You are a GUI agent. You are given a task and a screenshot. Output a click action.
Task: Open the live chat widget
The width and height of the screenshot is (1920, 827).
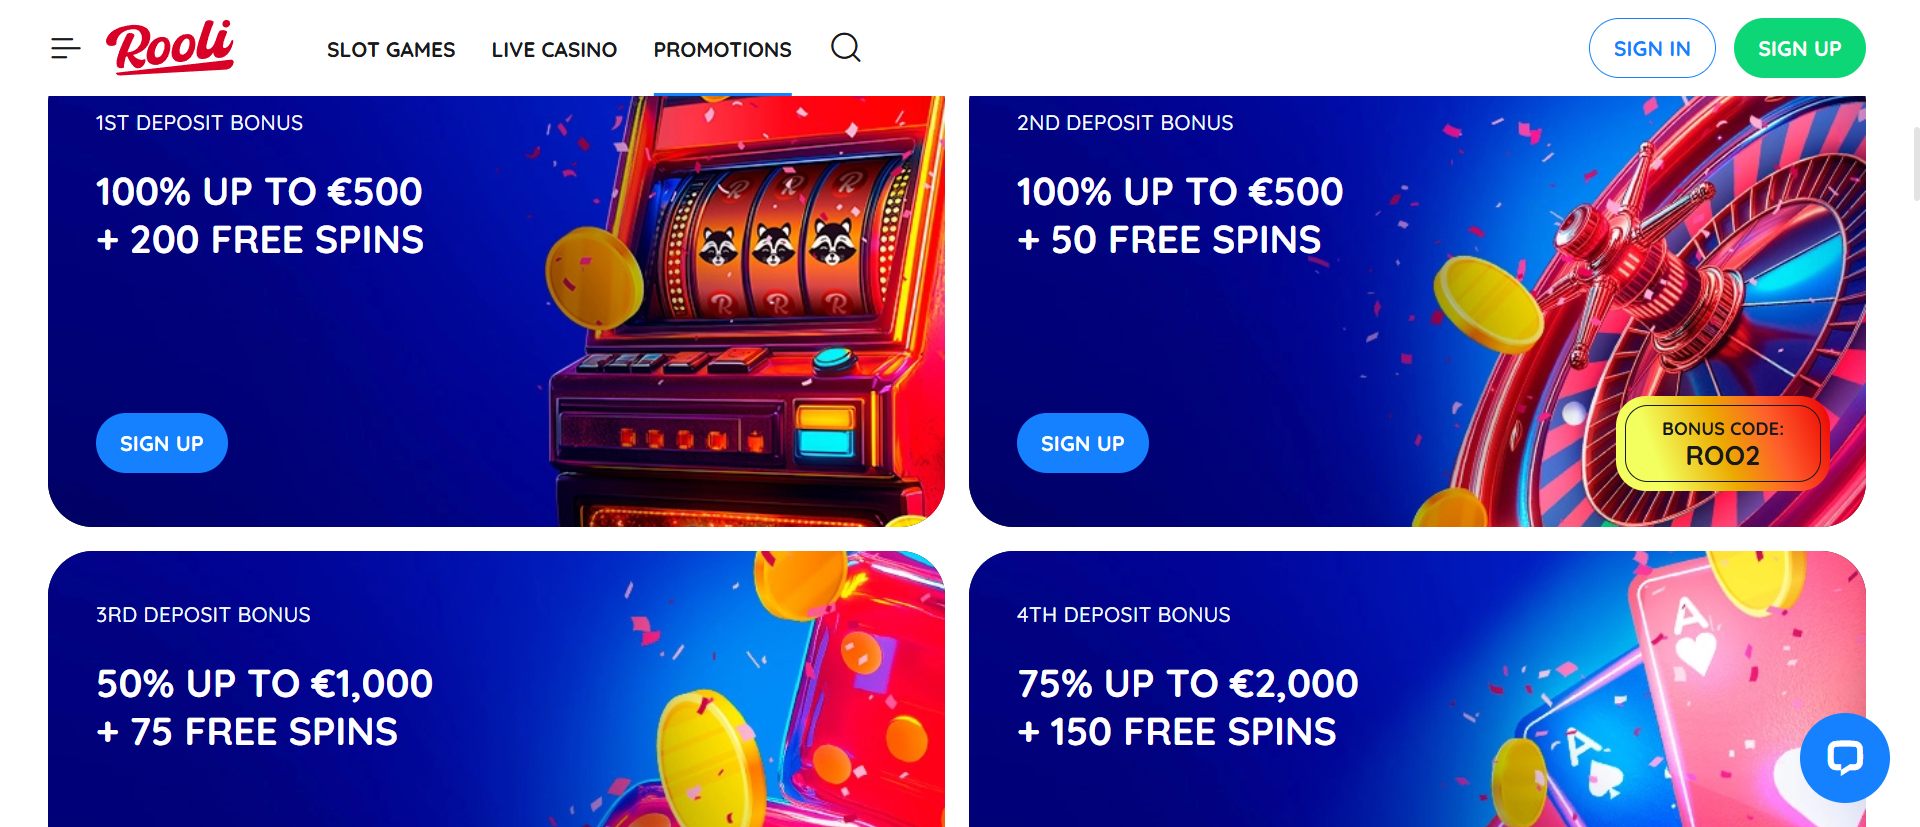point(1843,757)
